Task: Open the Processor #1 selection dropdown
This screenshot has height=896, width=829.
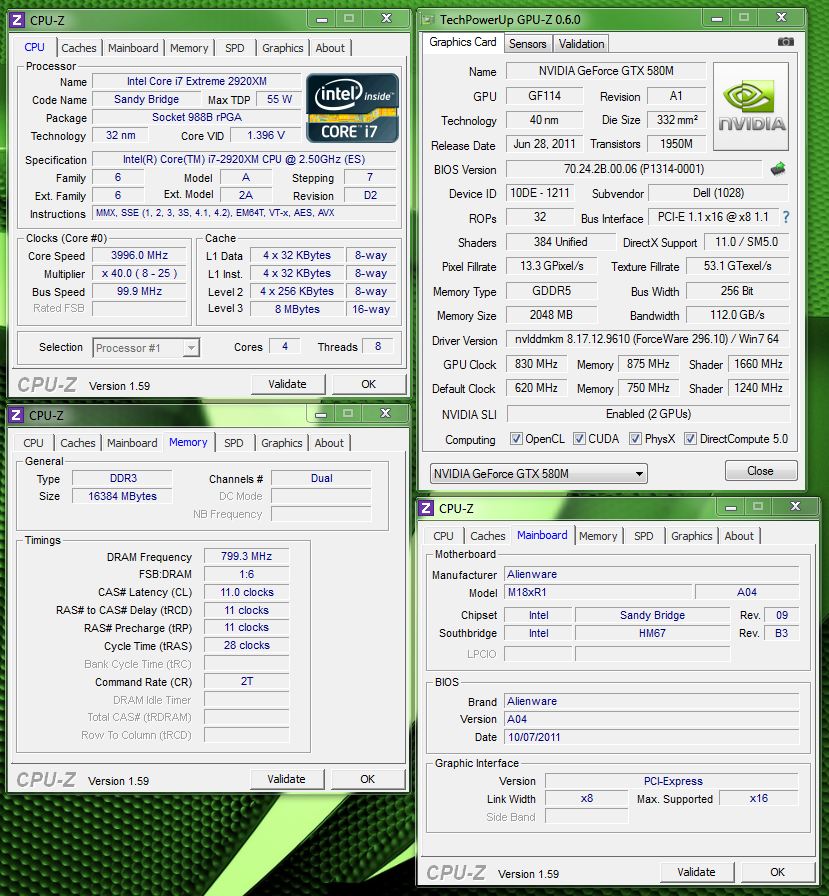Action: coord(146,347)
